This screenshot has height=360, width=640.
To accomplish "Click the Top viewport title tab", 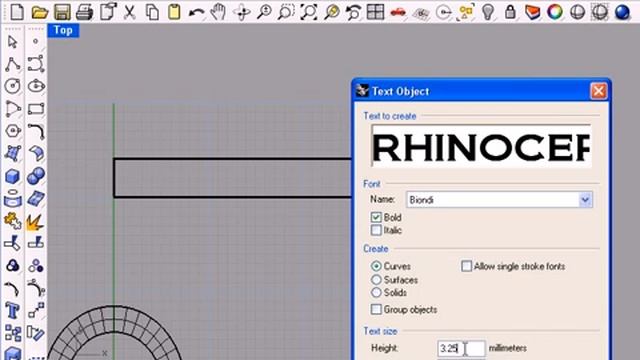I will 63,30.
